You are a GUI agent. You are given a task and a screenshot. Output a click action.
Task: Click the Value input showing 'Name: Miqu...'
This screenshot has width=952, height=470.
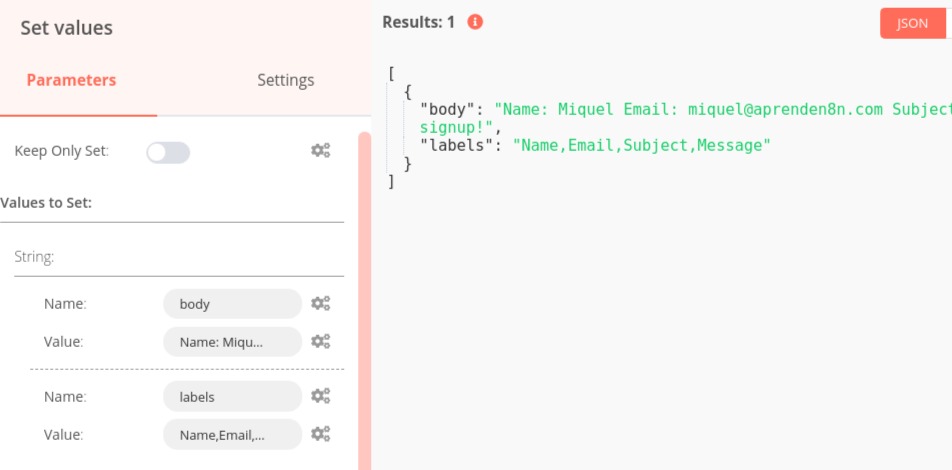coord(232,342)
